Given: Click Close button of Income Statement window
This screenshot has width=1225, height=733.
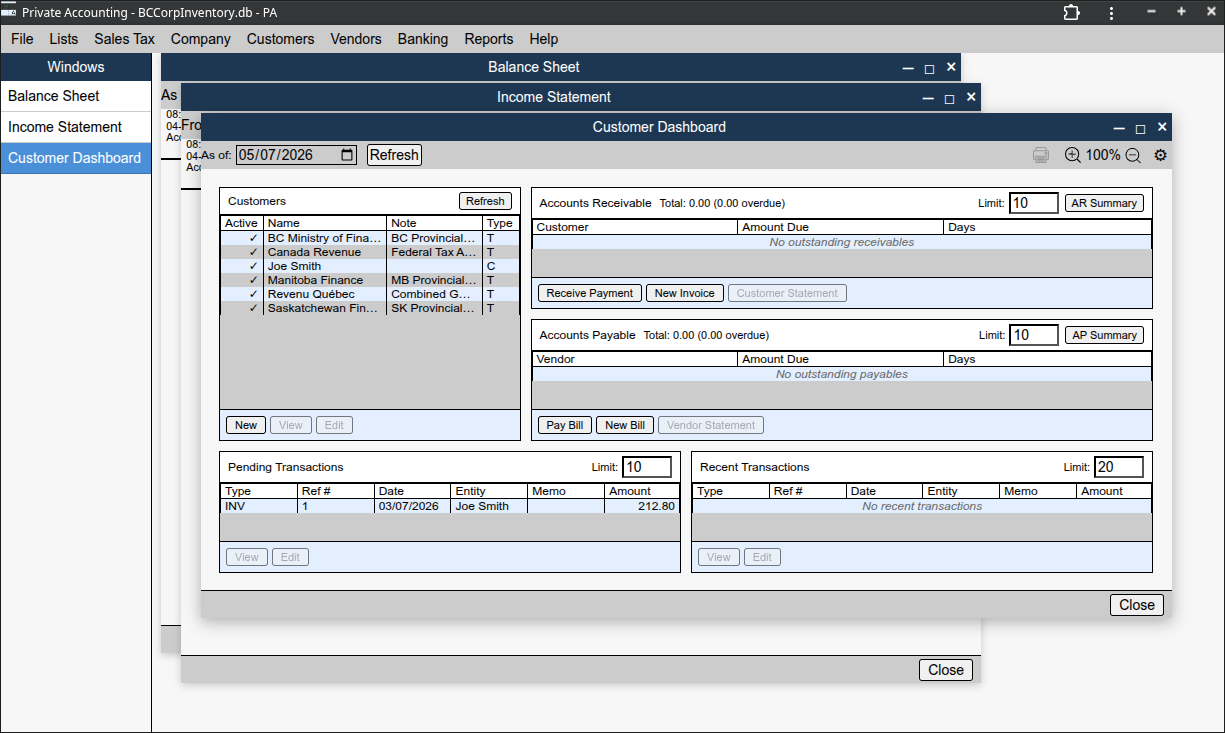Looking at the screenshot, I should click(946, 670).
